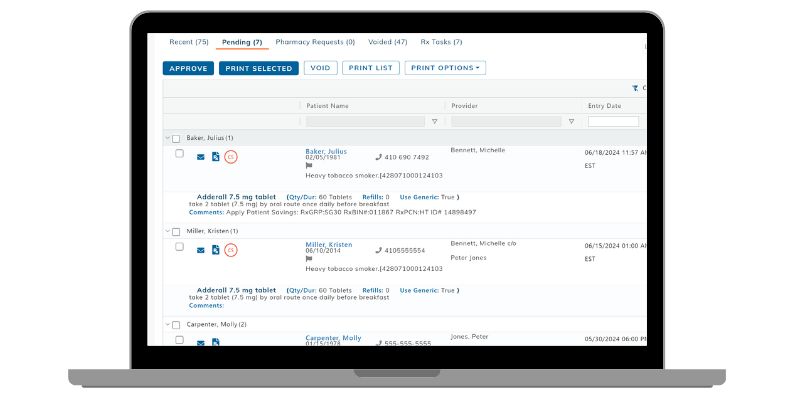Open prescription document icon in Baker, Julius row

click(x=216, y=156)
